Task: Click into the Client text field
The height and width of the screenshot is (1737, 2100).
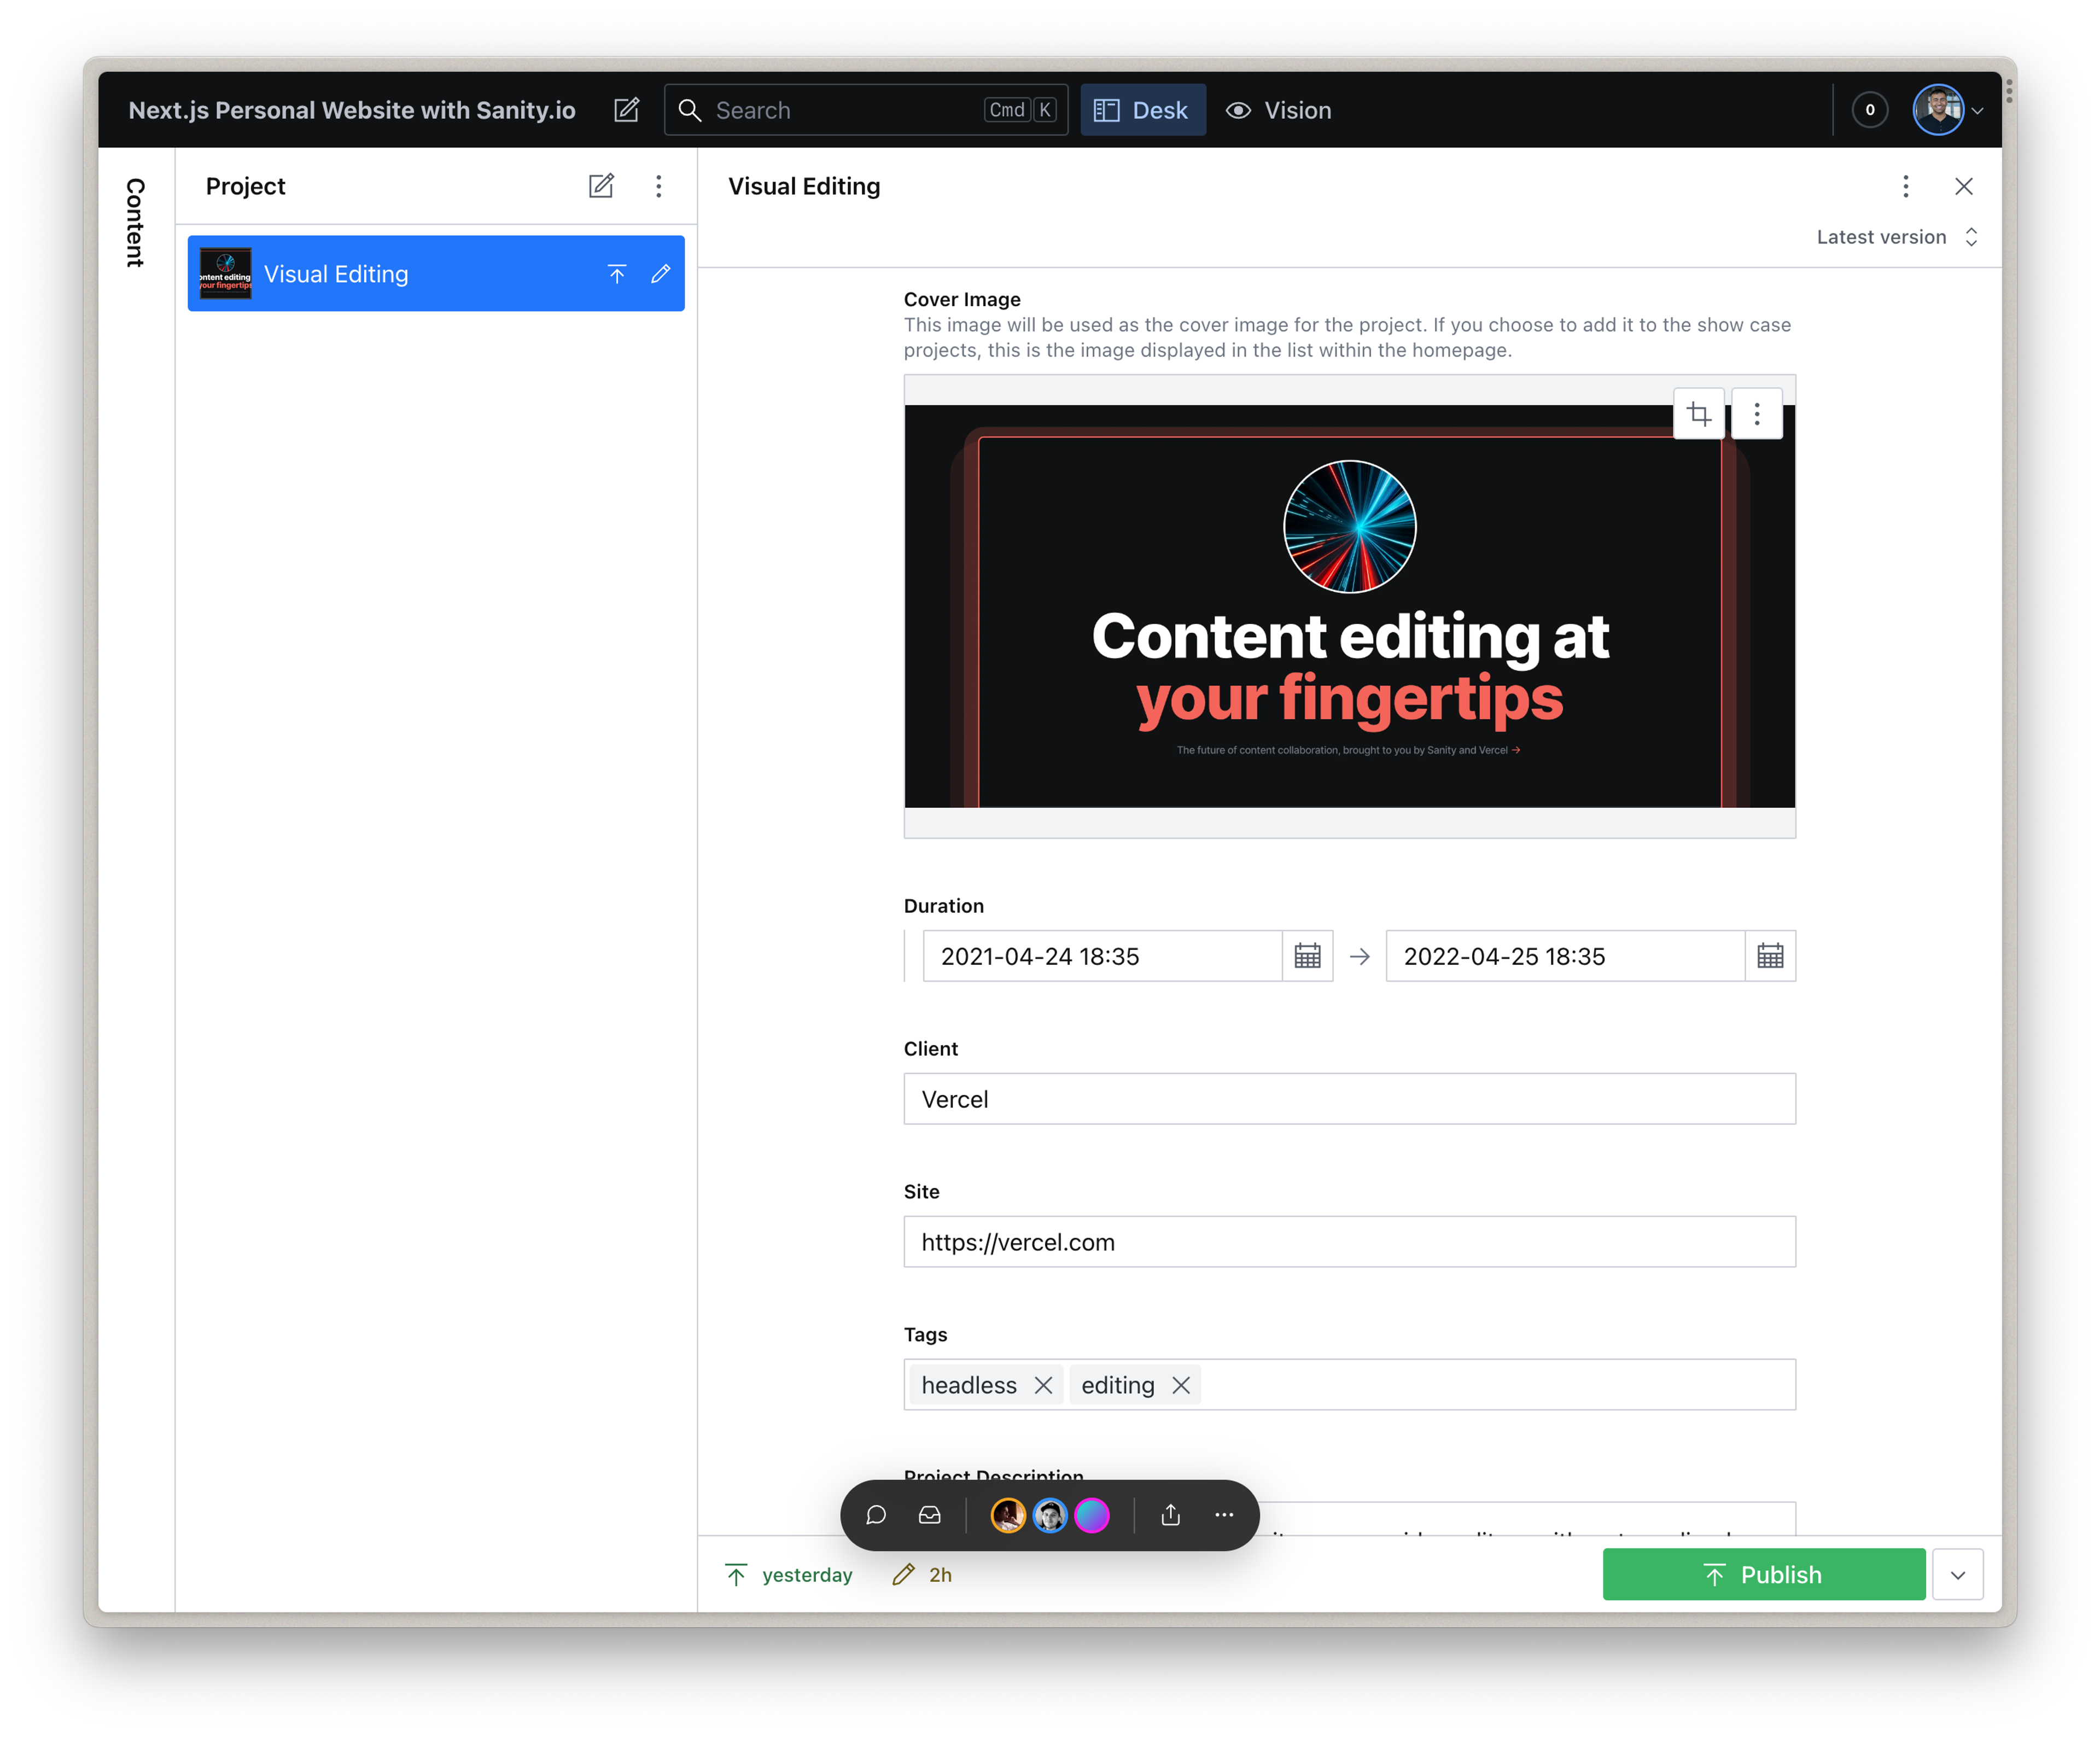Action: [x=1349, y=1099]
